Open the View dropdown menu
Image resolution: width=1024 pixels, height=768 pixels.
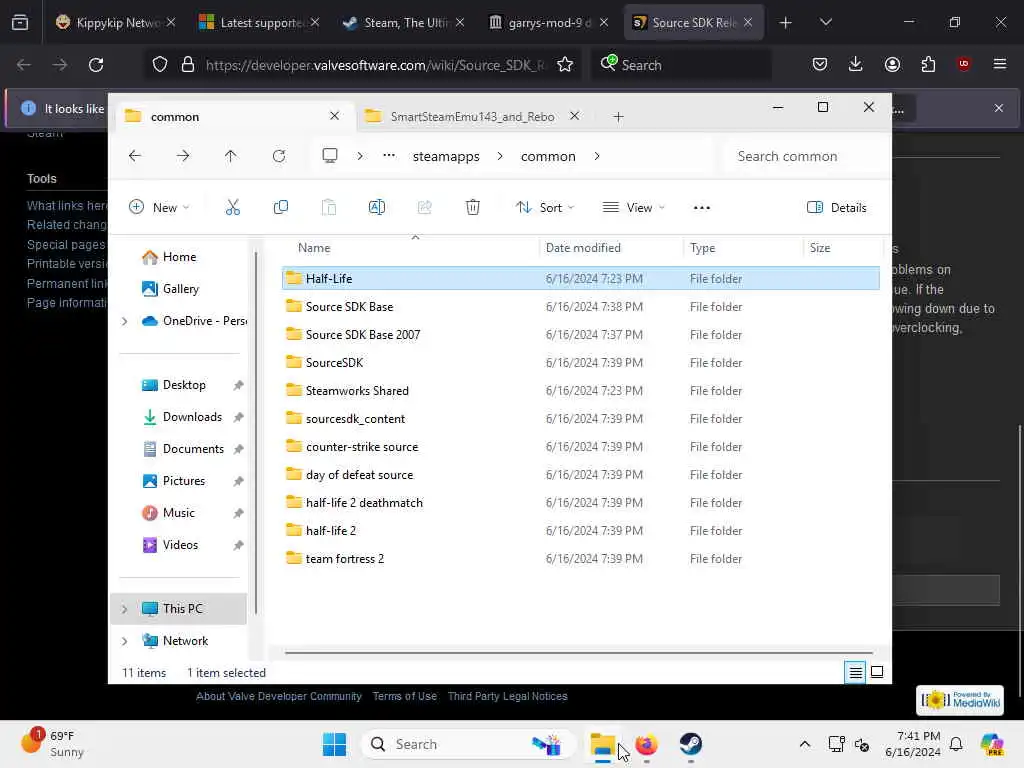pos(633,208)
